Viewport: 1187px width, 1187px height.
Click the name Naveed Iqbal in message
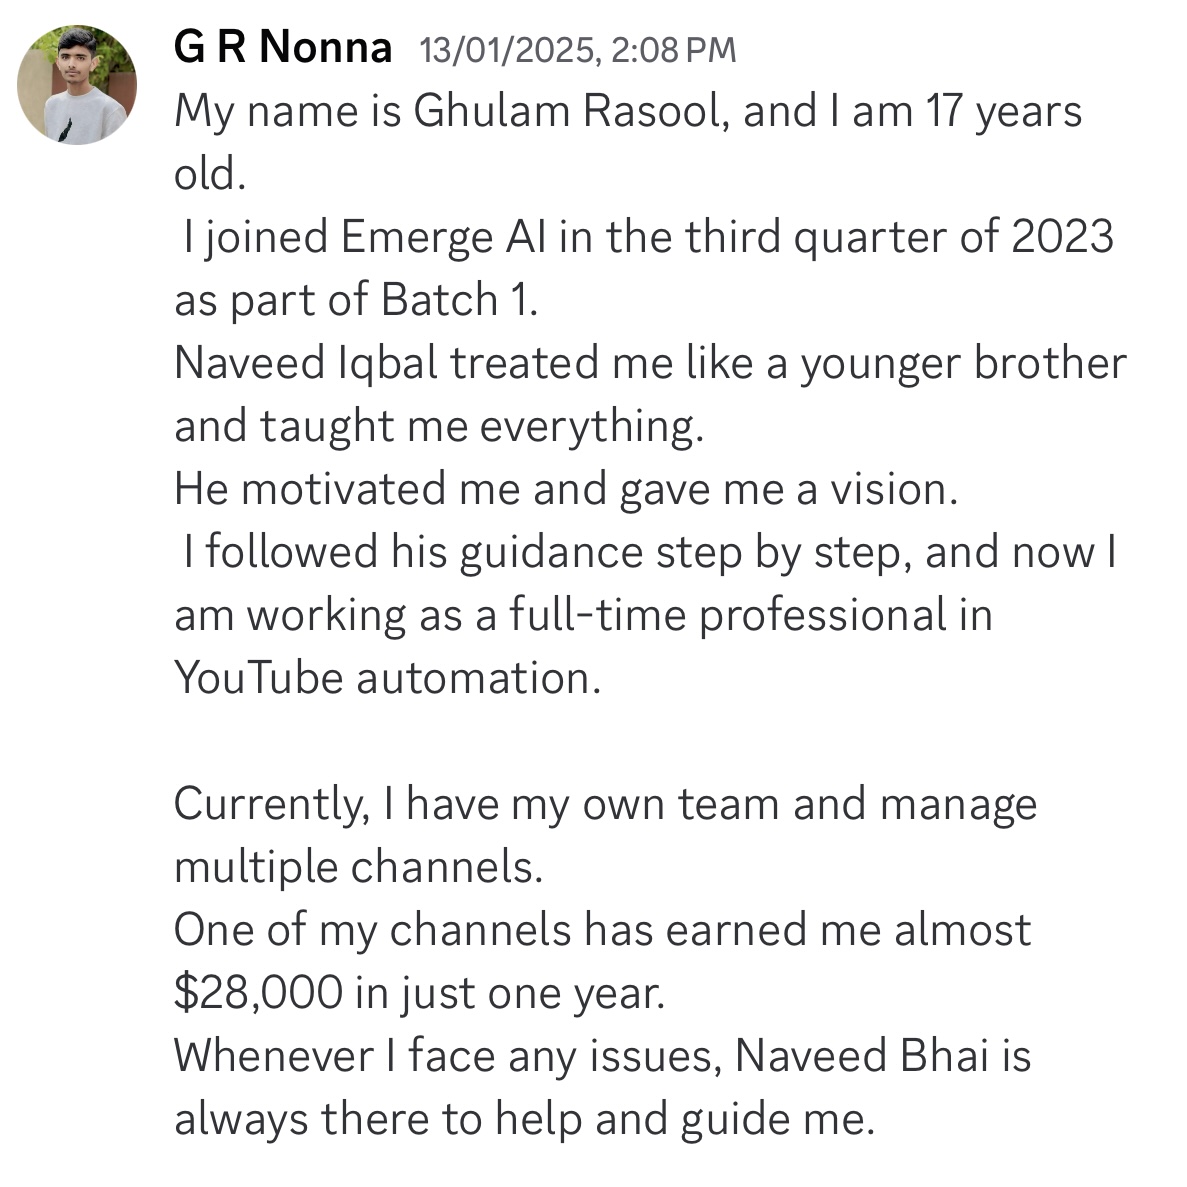tap(306, 363)
